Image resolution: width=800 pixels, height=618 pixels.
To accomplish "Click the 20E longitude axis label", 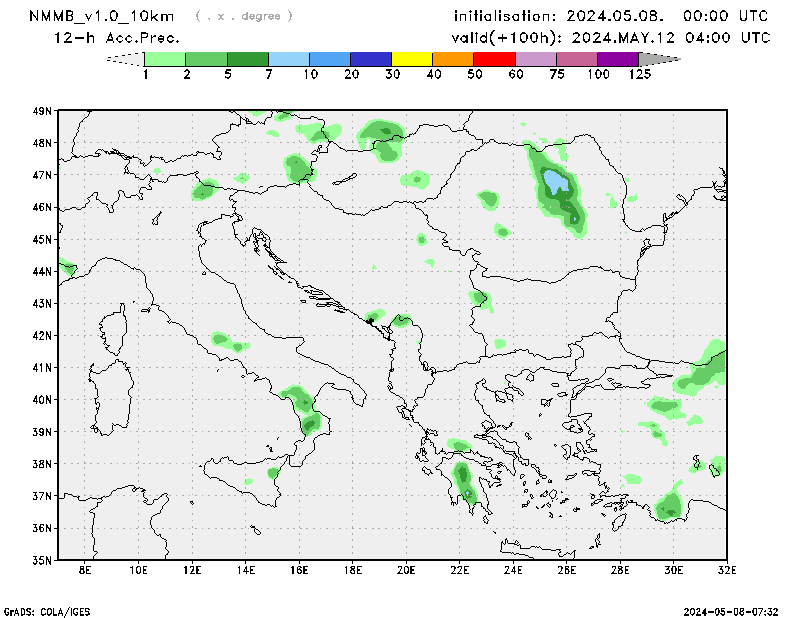I will pyautogui.click(x=406, y=570).
